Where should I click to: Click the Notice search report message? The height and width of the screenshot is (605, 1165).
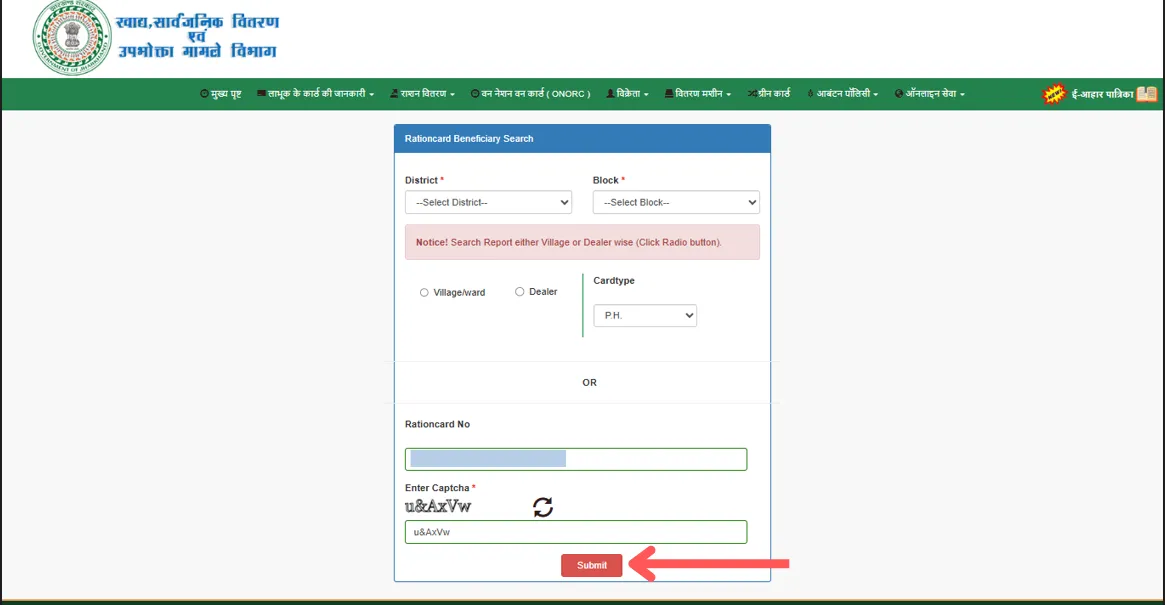coord(582,242)
